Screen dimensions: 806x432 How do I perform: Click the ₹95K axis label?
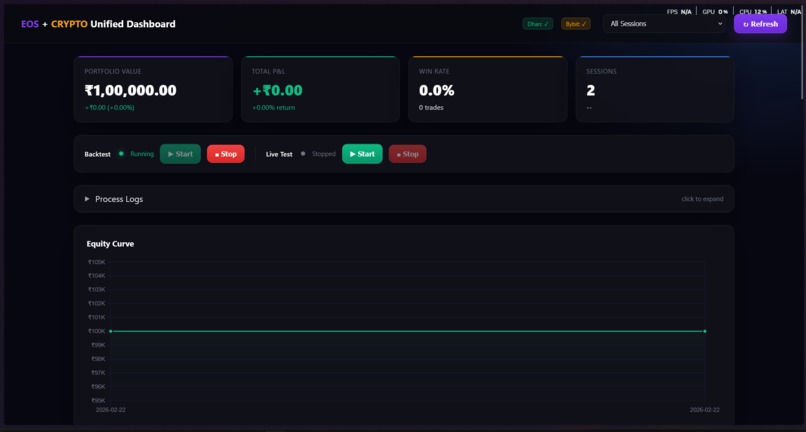(x=97, y=400)
